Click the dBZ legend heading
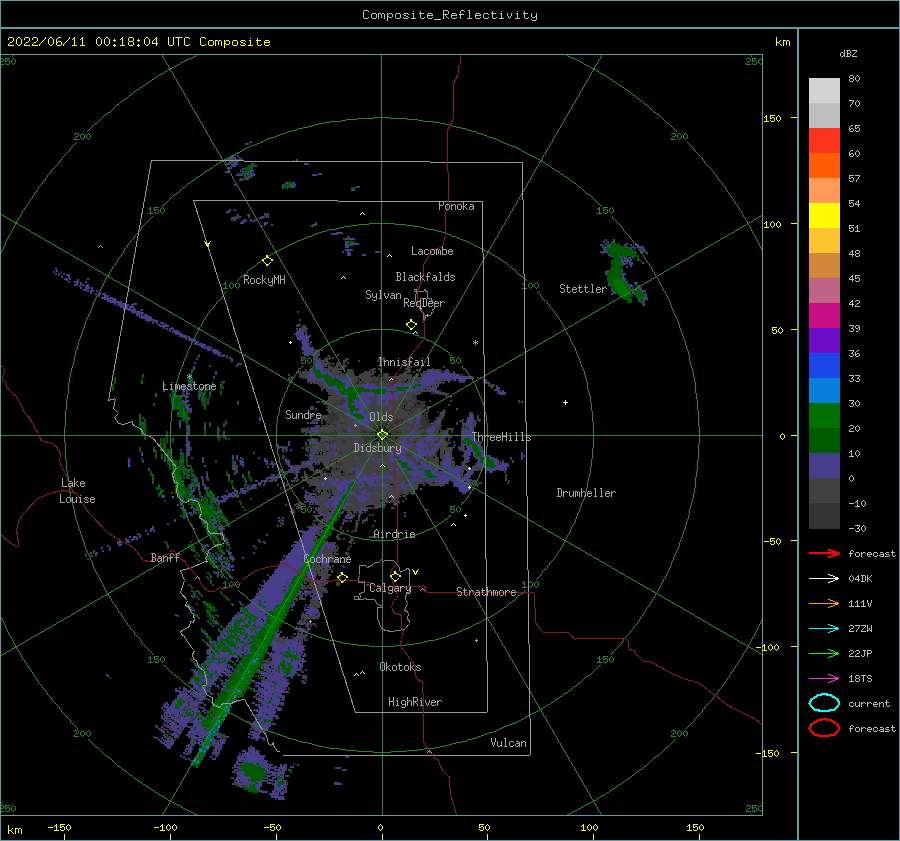The image size is (900, 841). (848, 53)
